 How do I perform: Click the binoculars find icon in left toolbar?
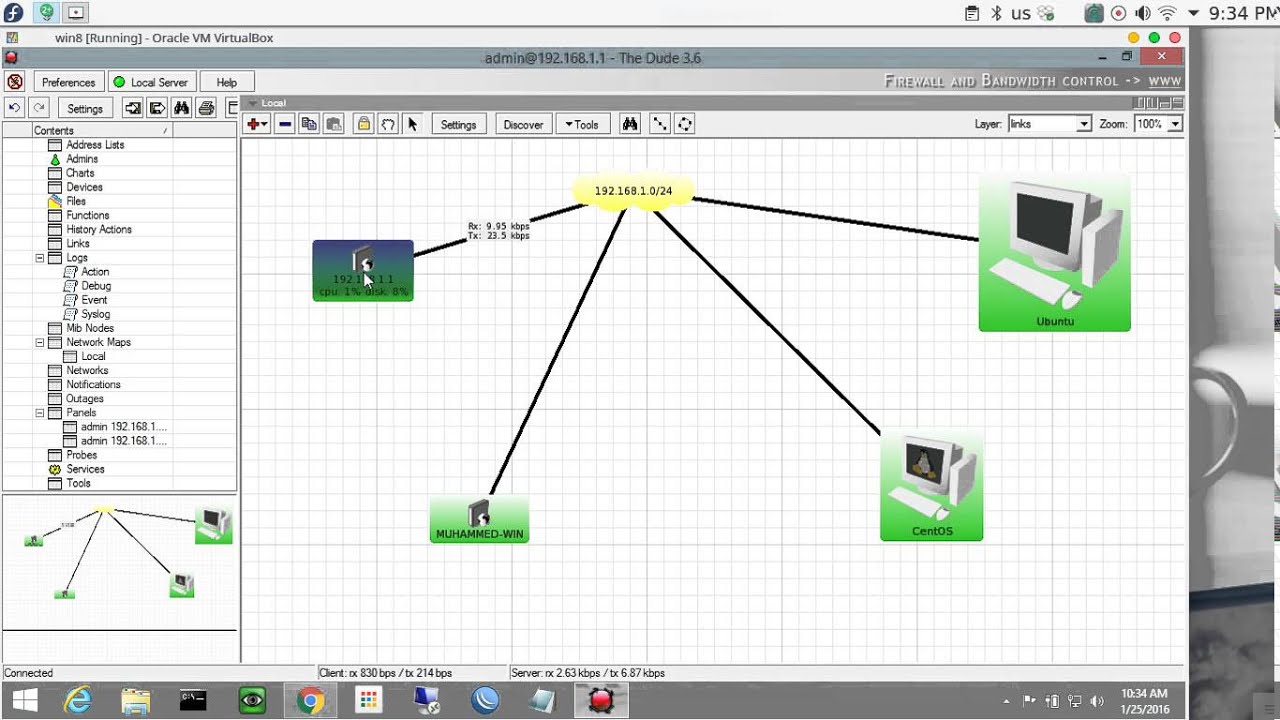pos(181,108)
